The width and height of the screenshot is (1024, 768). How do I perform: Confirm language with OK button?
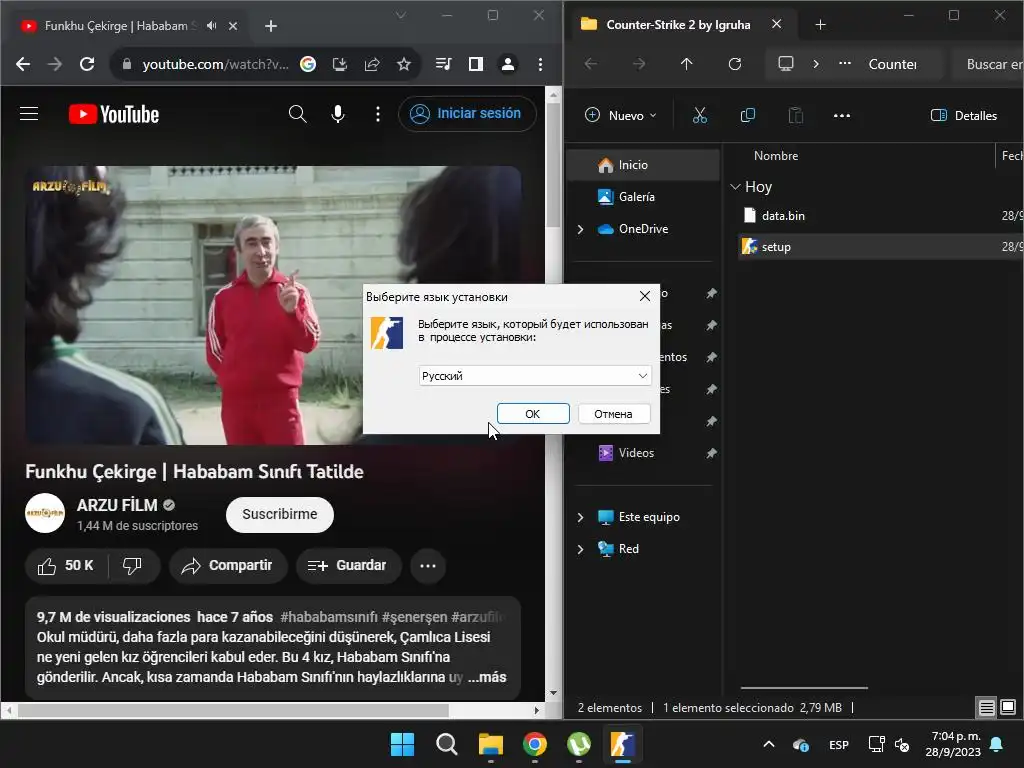(x=533, y=414)
